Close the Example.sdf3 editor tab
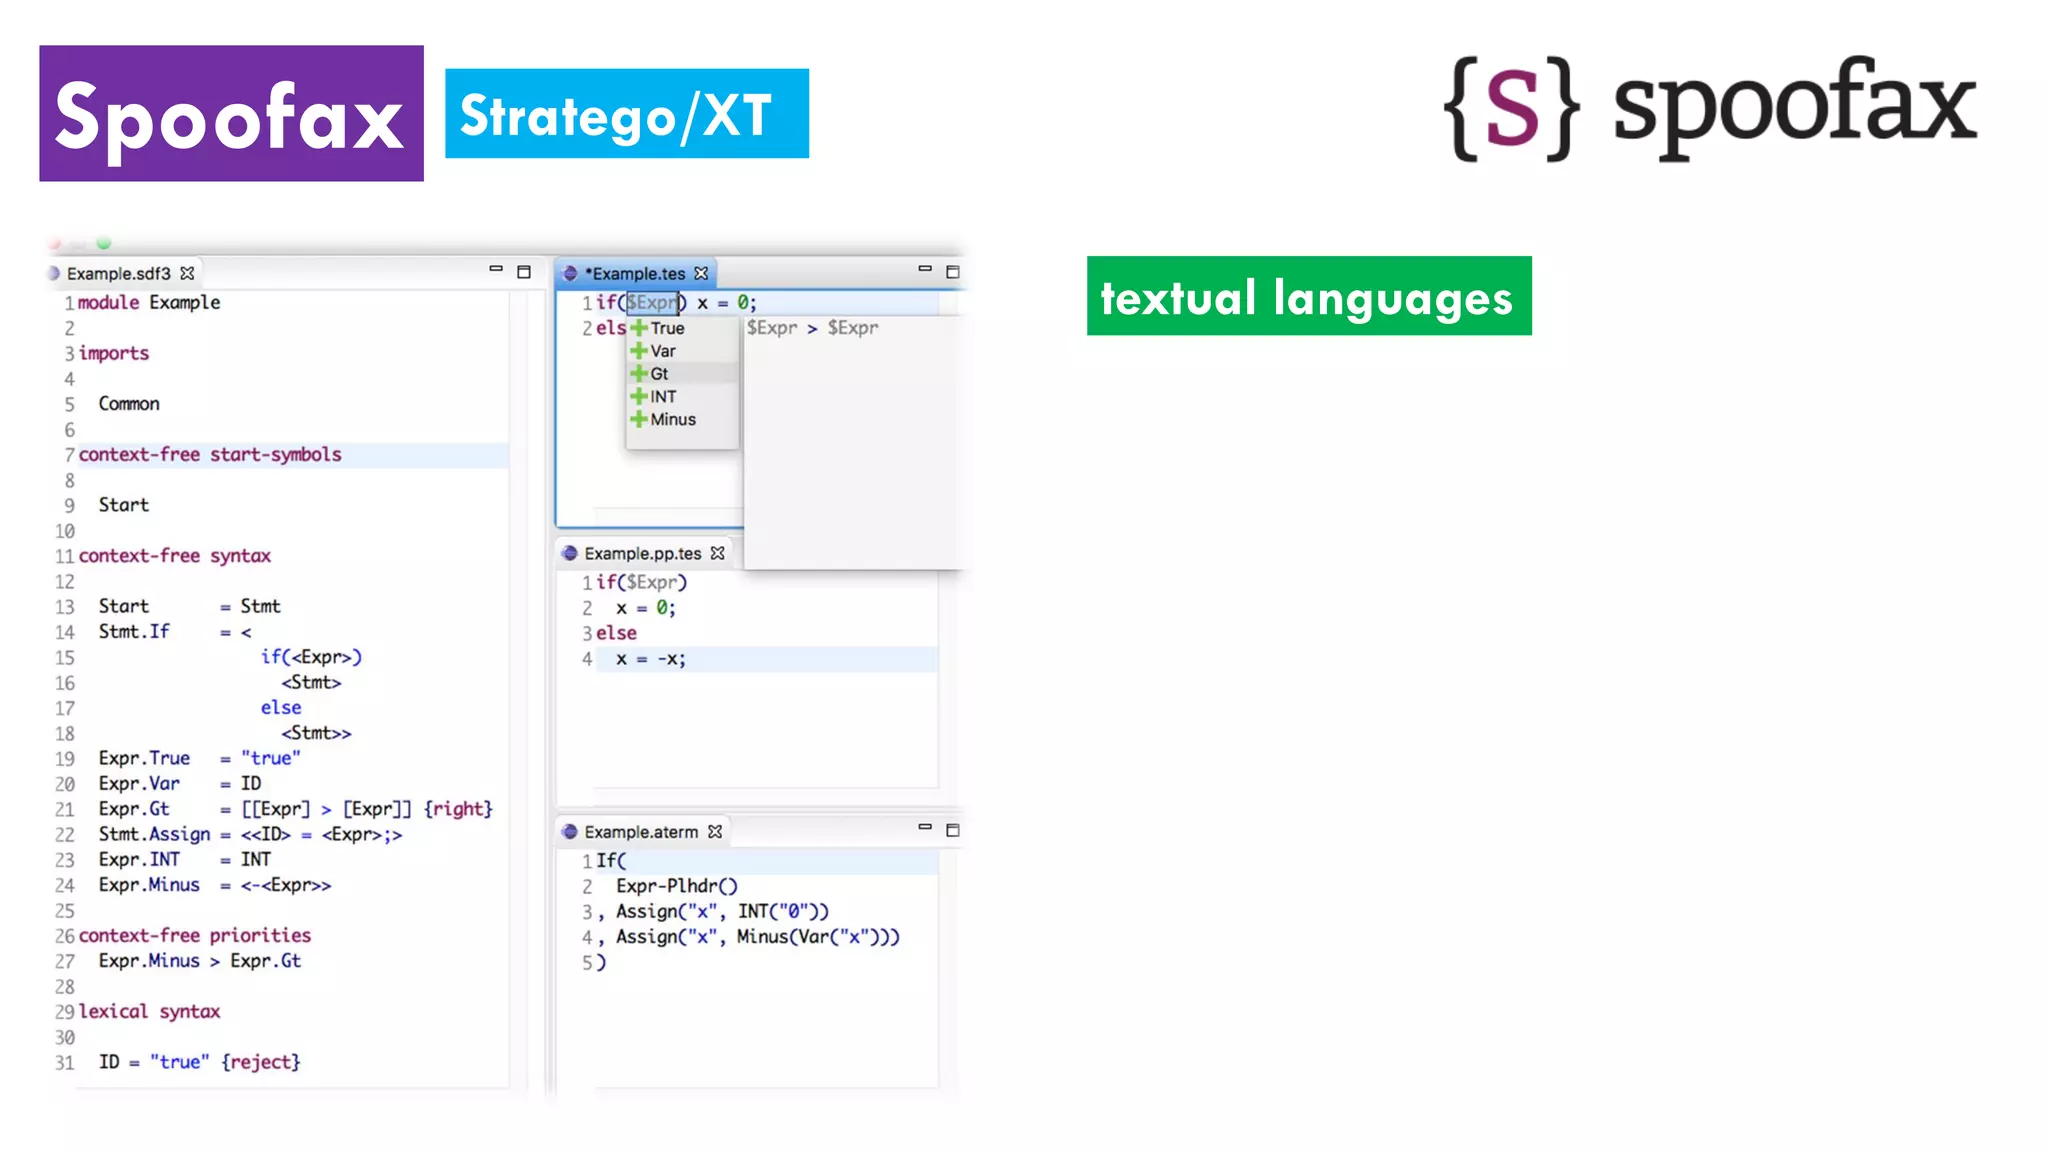The height and width of the screenshot is (1152, 2048). [x=187, y=273]
